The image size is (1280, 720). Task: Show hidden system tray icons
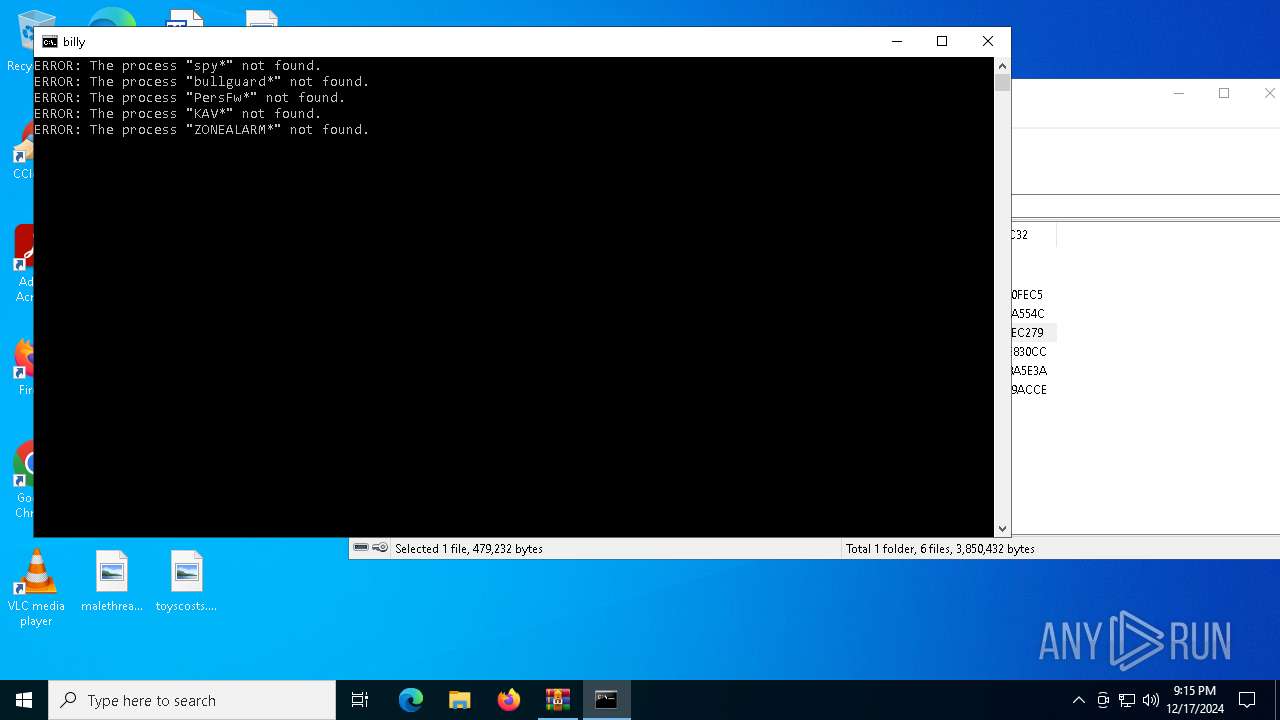click(1078, 700)
